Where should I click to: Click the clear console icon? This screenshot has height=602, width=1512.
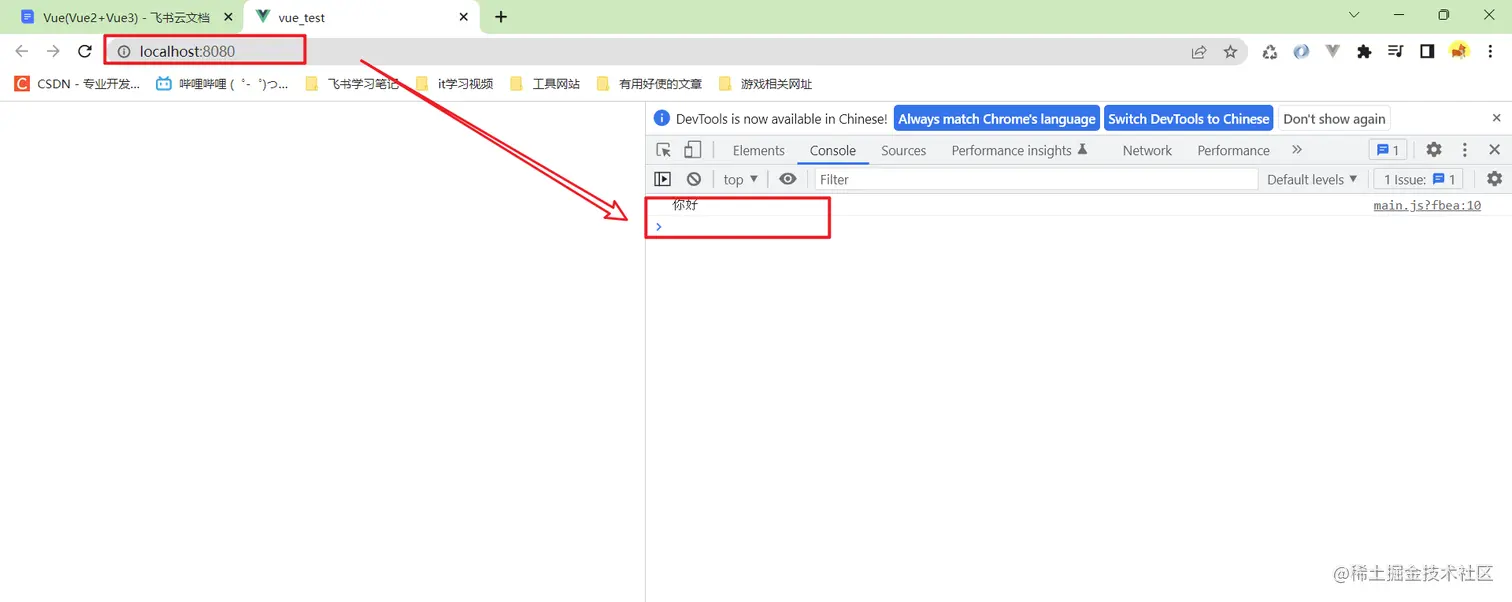pos(694,179)
